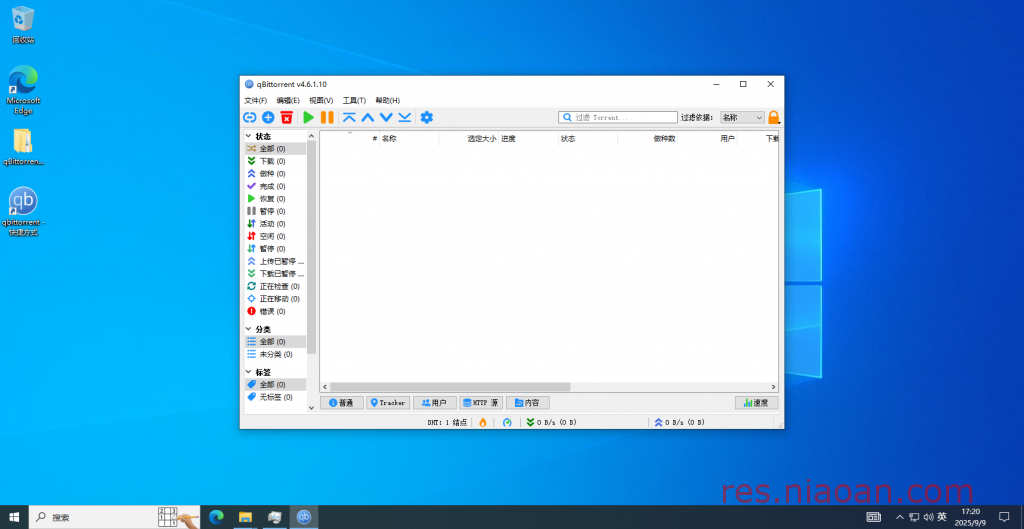Sort by the 用户 column header
This screenshot has width=1024, height=529.
point(708,138)
